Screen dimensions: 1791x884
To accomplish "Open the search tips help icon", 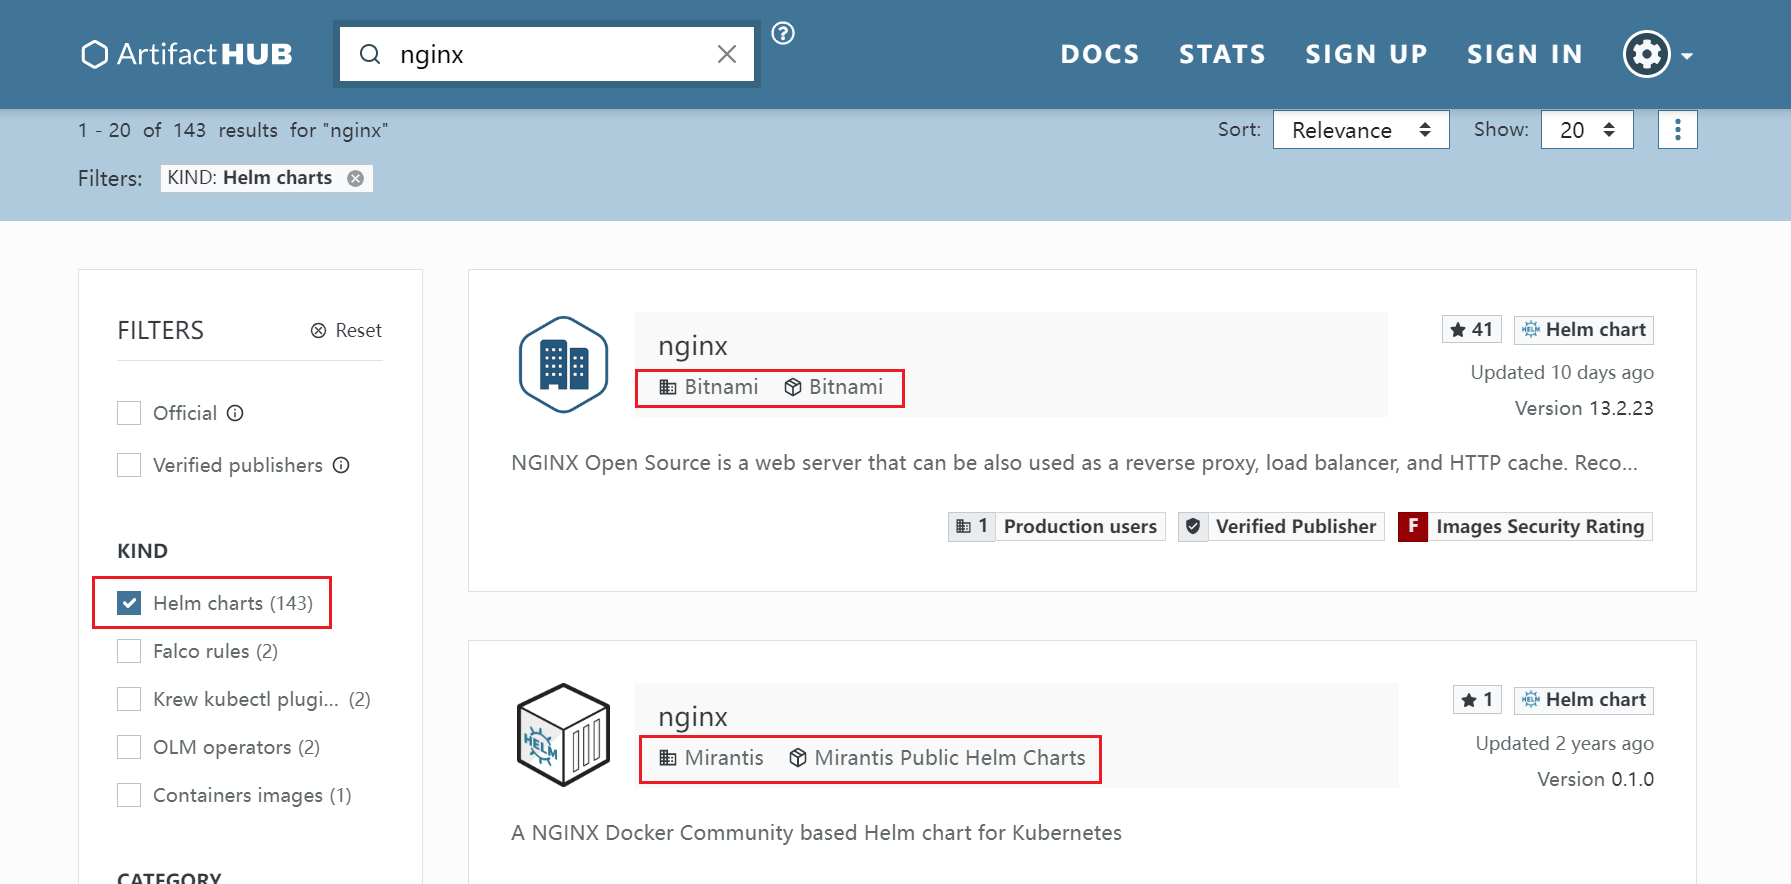I will [x=783, y=33].
